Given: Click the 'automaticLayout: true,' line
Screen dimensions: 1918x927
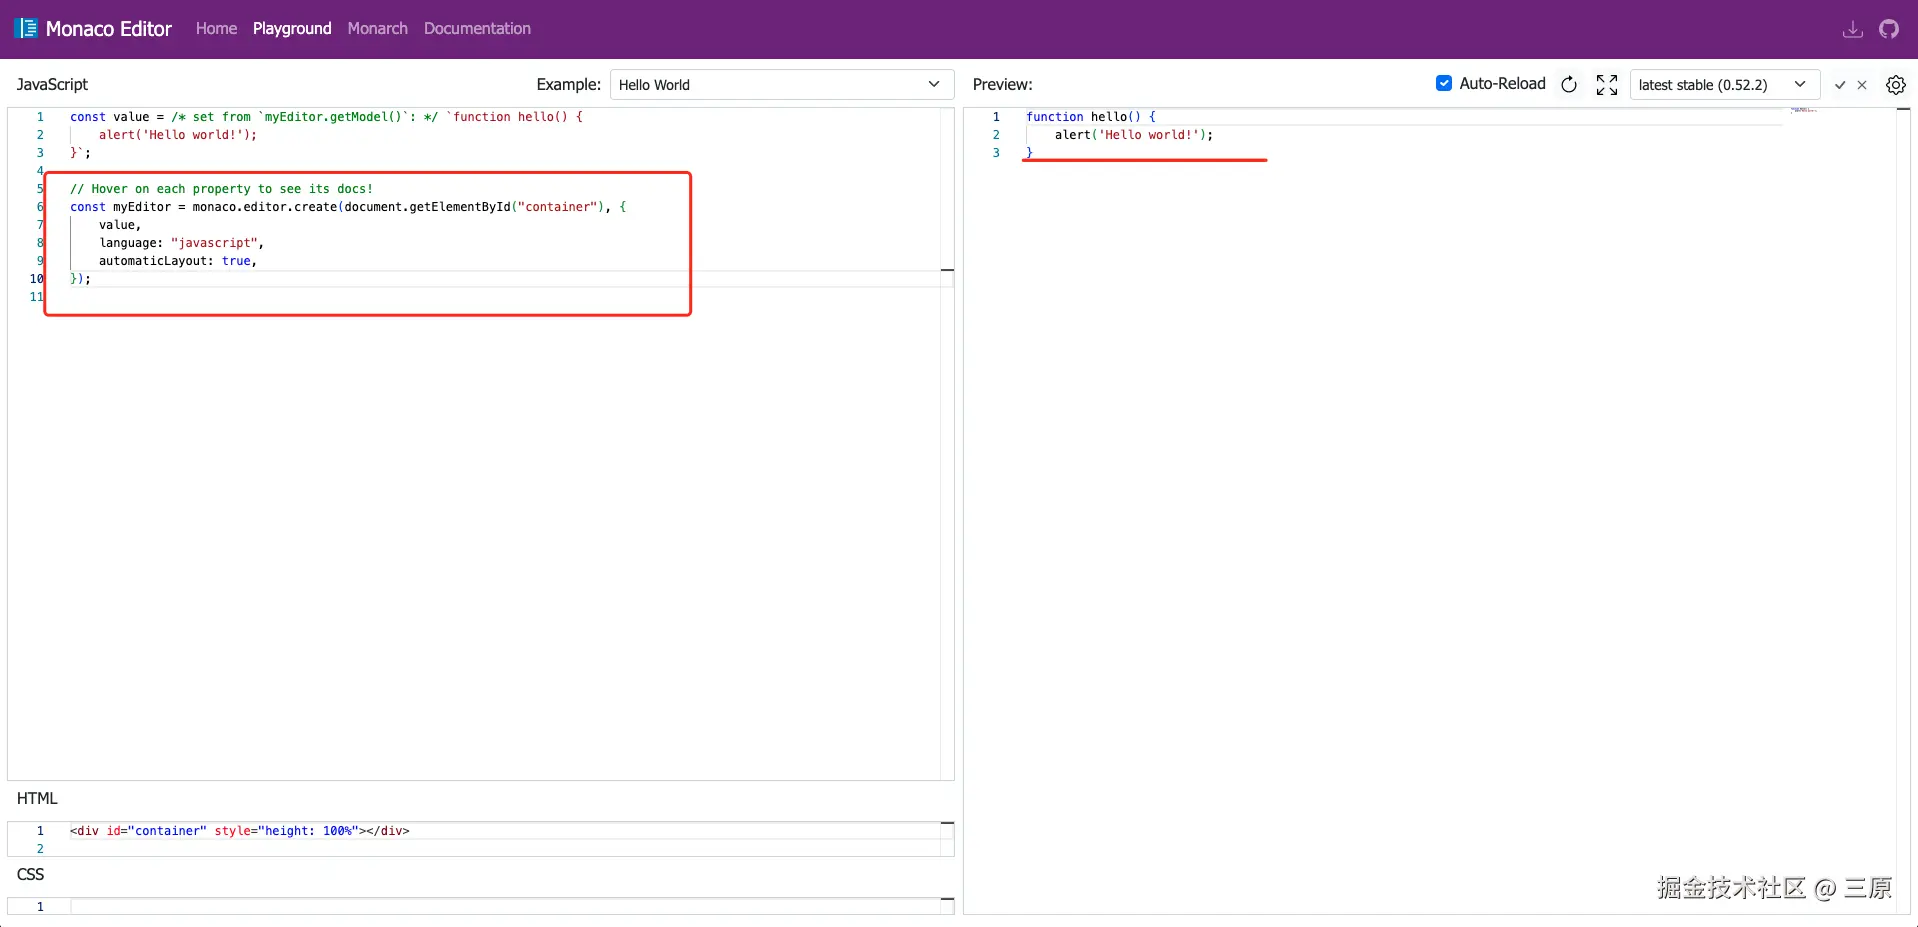Looking at the screenshot, I should tap(178, 261).
